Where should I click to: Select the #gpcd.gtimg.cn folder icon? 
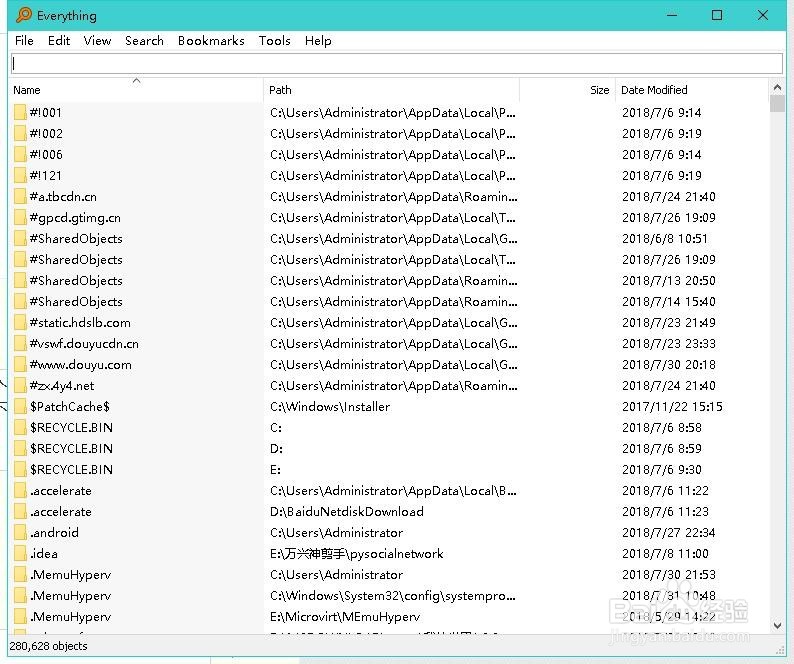point(20,218)
